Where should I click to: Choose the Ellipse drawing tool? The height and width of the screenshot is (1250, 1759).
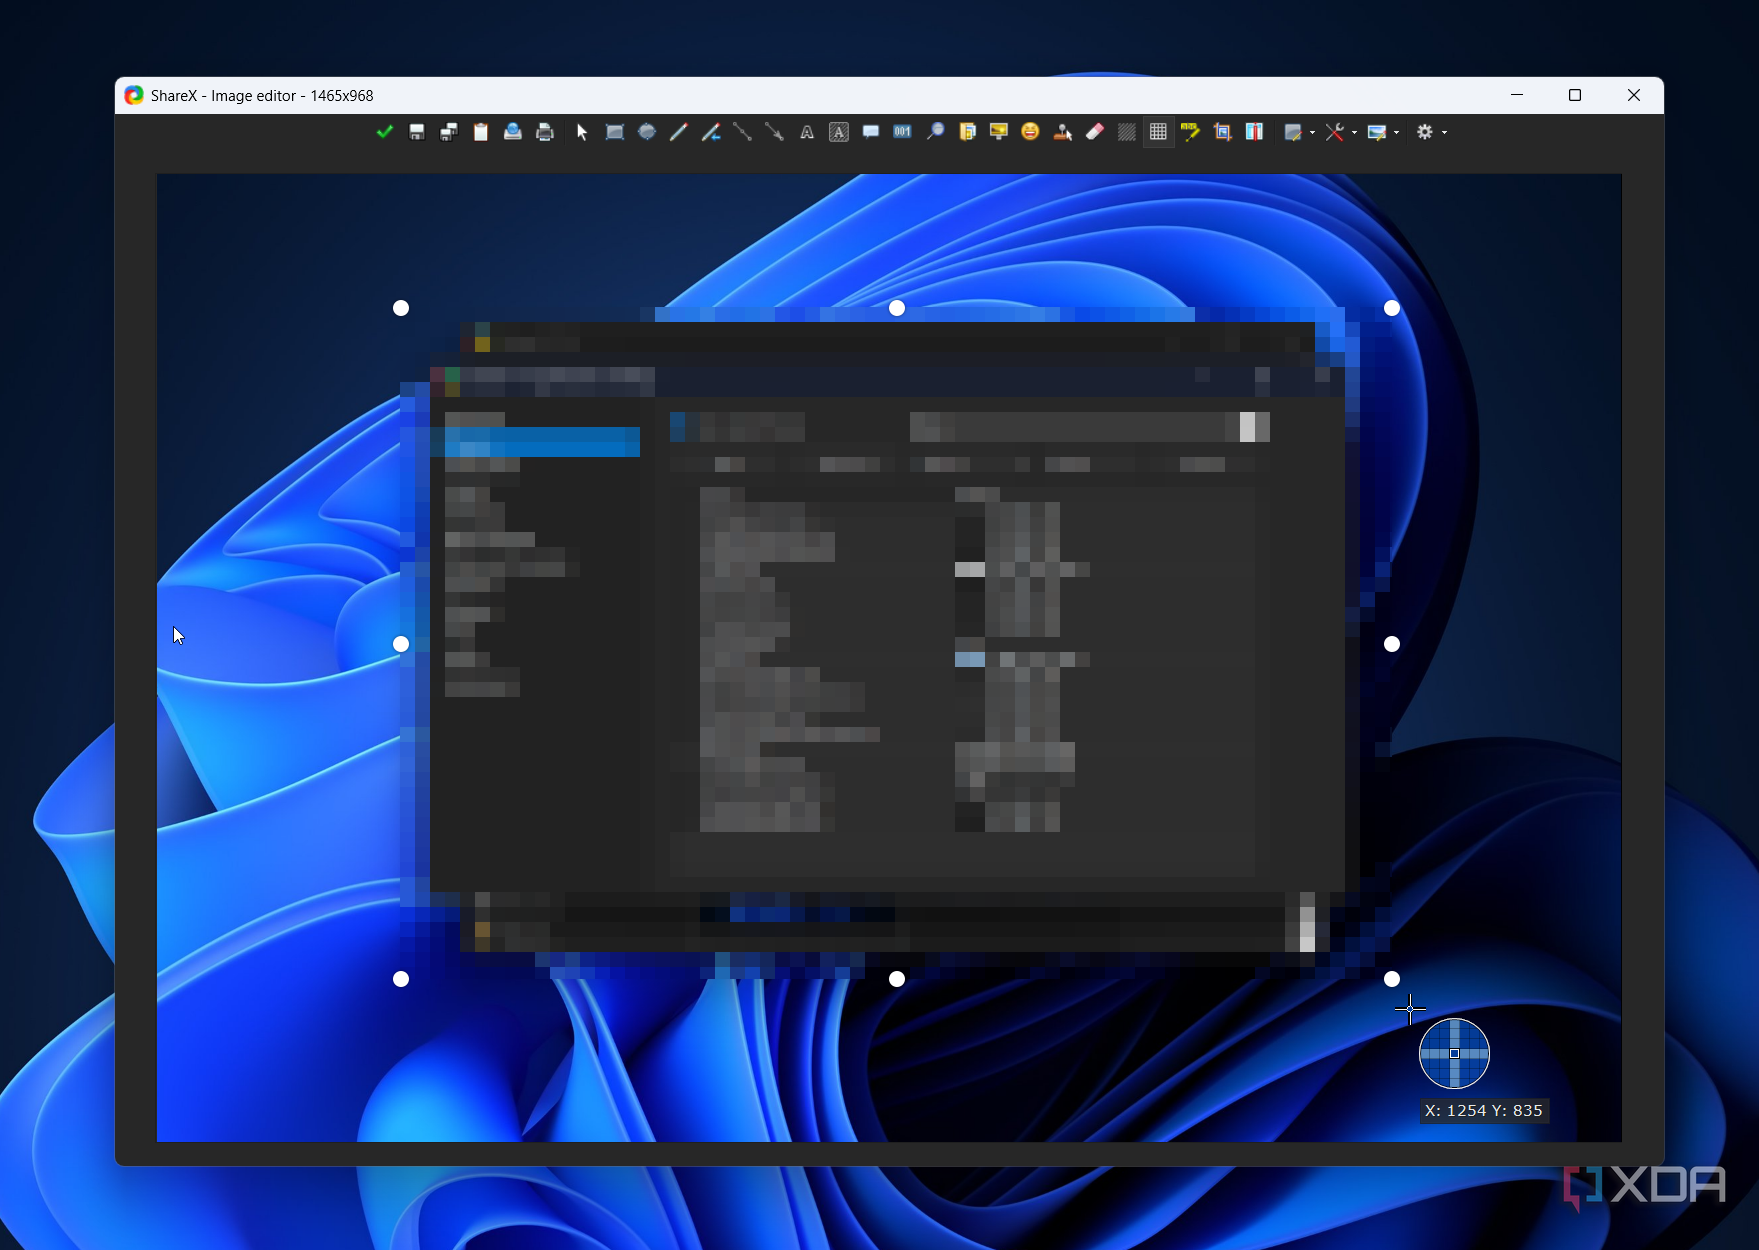pyautogui.click(x=647, y=132)
